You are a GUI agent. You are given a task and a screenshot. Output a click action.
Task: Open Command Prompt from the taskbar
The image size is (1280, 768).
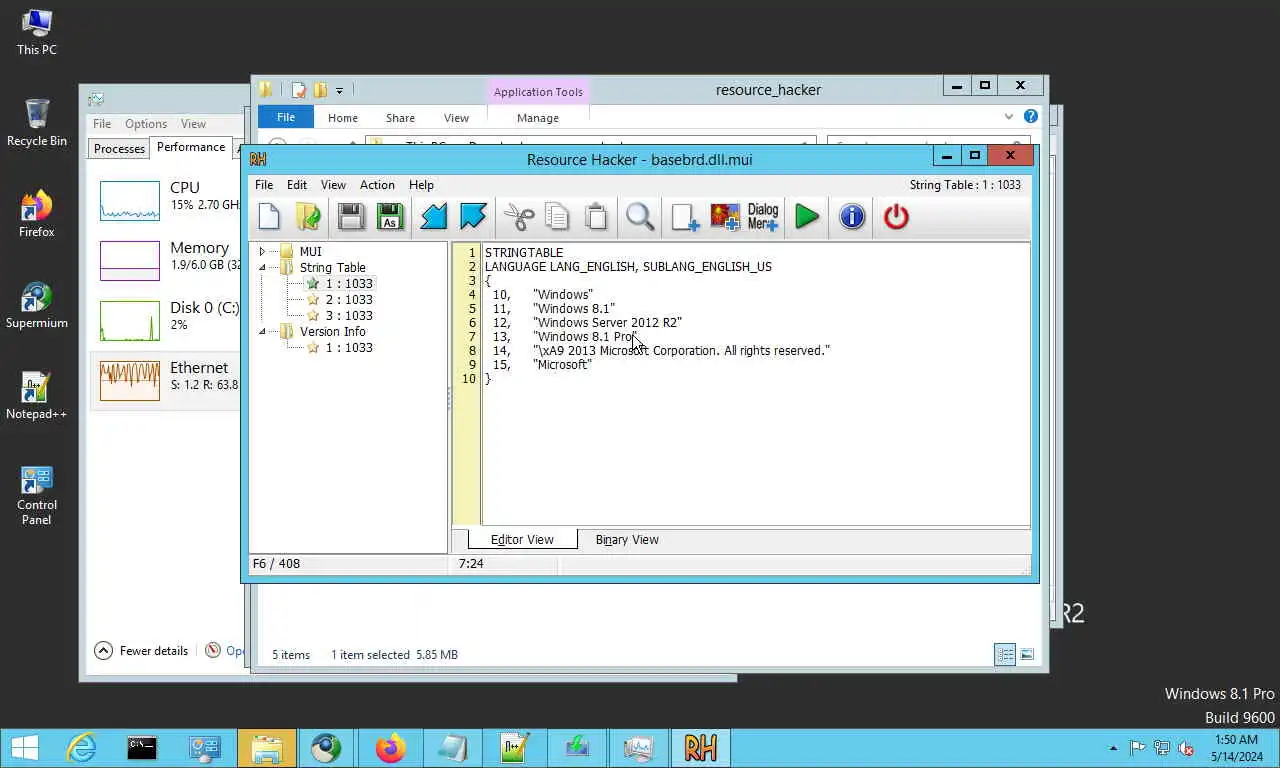[x=142, y=748]
